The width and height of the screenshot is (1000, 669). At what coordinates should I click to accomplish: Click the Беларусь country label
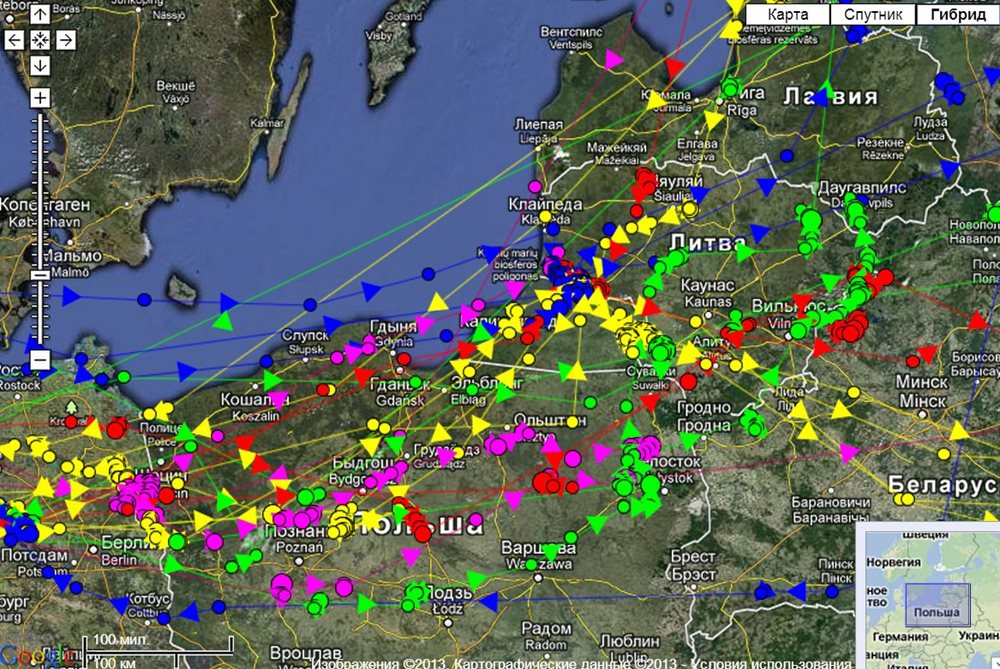[944, 485]
